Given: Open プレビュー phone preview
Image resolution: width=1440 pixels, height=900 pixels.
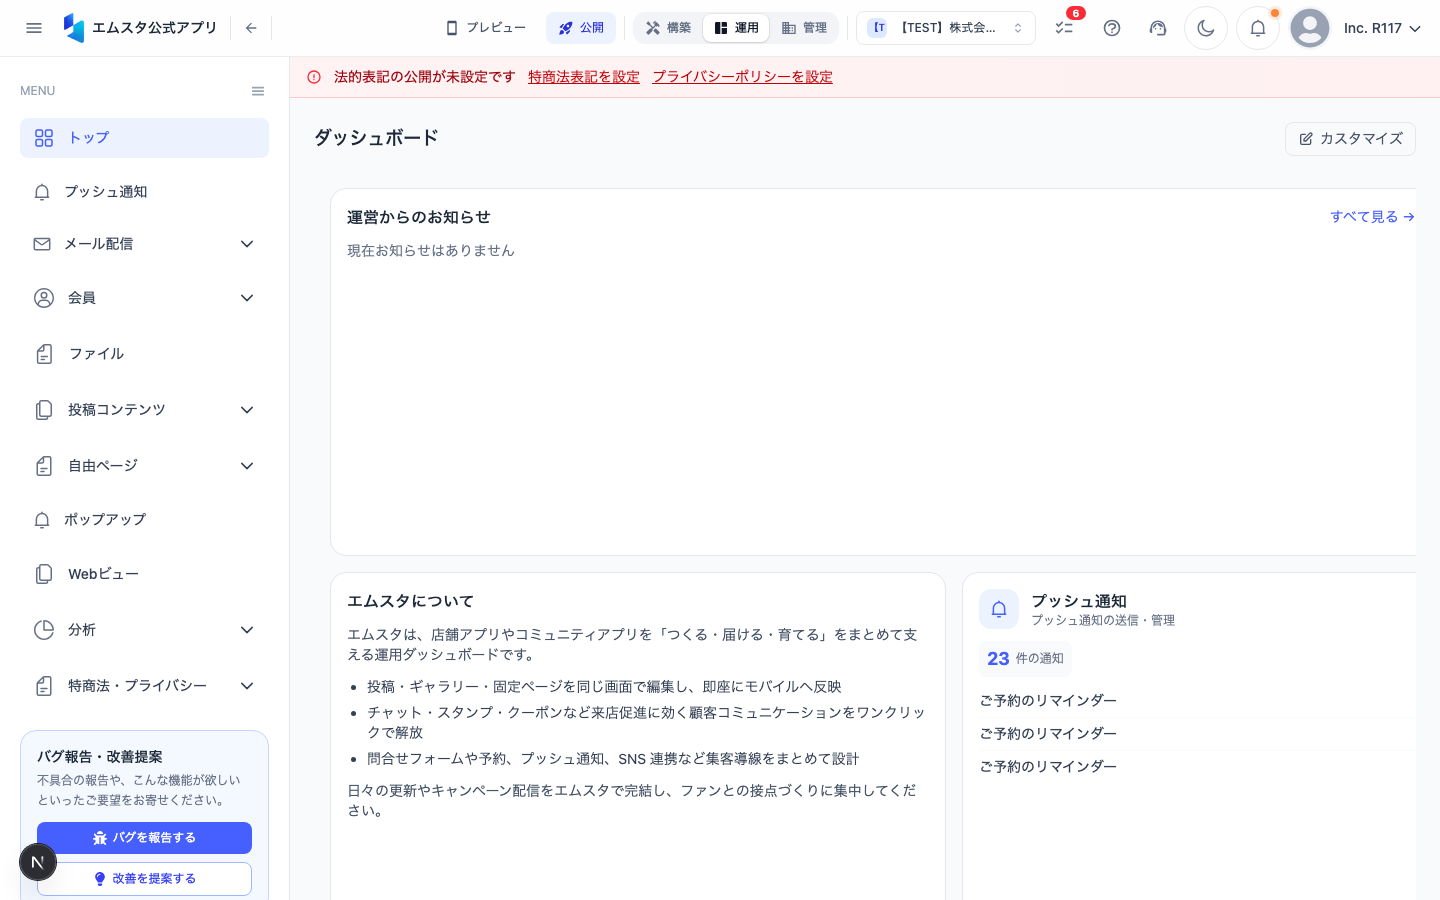Looking at the screenshot, I should 486,28.
